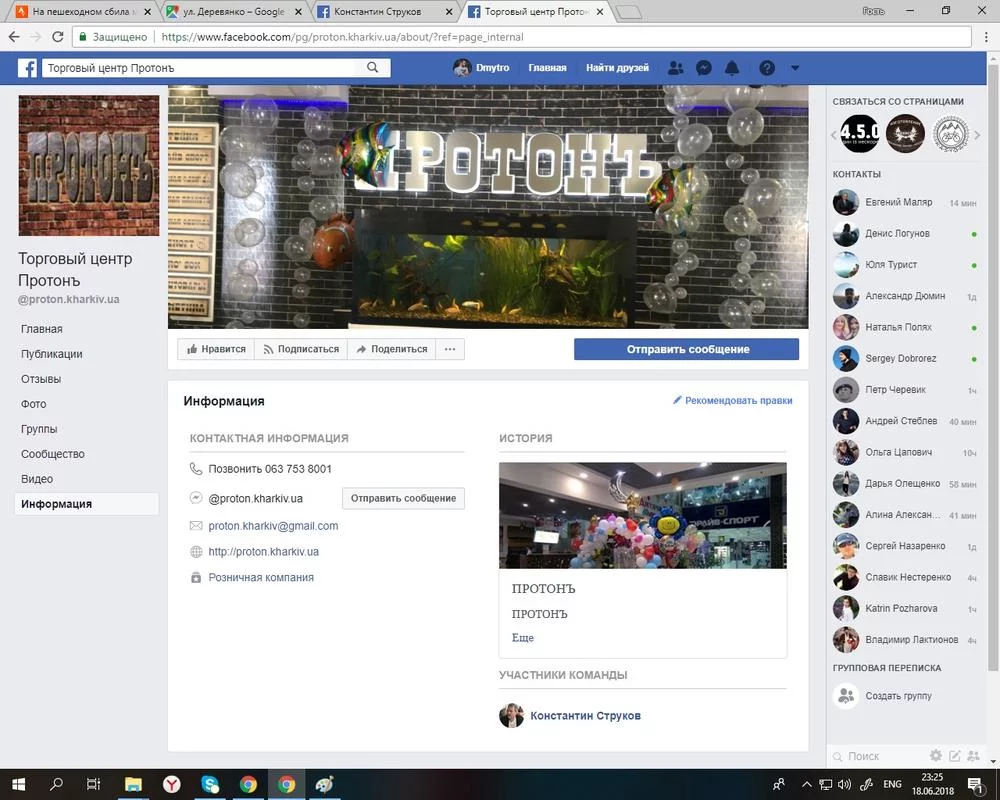This screenshot has height=800, width=1000.
Task: Open chat with Юля Турист
Action: tap(905, 265)
